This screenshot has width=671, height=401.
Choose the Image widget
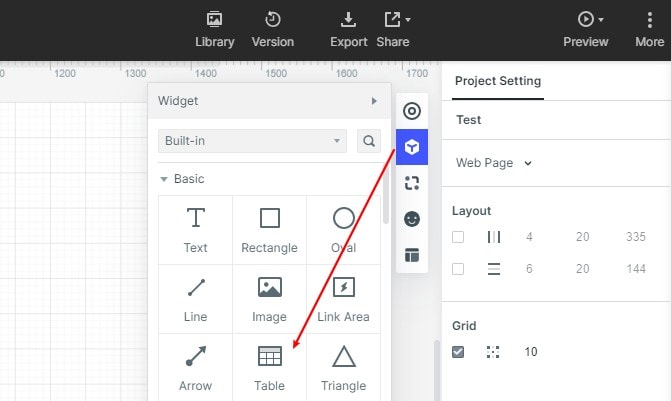click(269, 298)
